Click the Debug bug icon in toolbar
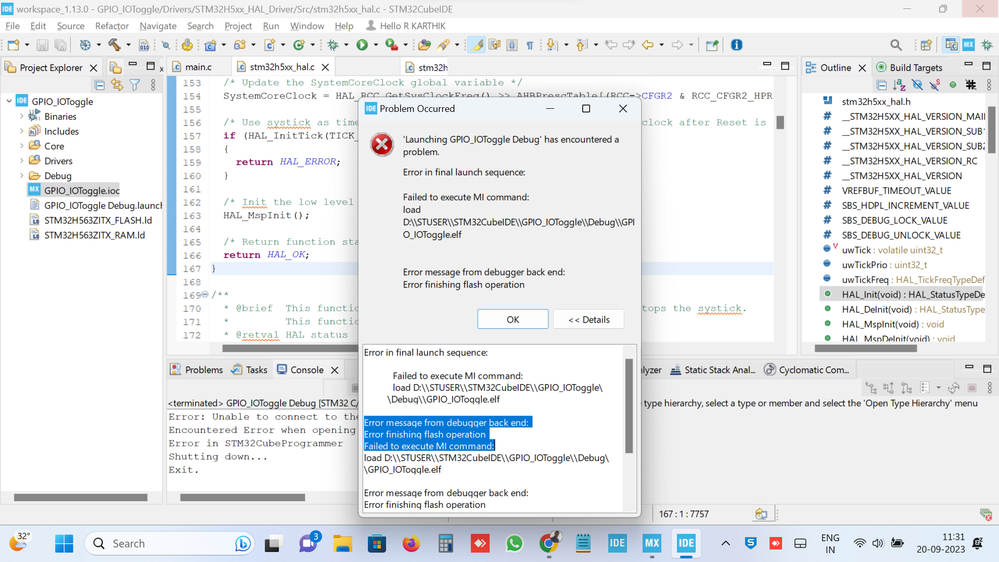 (333, 45)
